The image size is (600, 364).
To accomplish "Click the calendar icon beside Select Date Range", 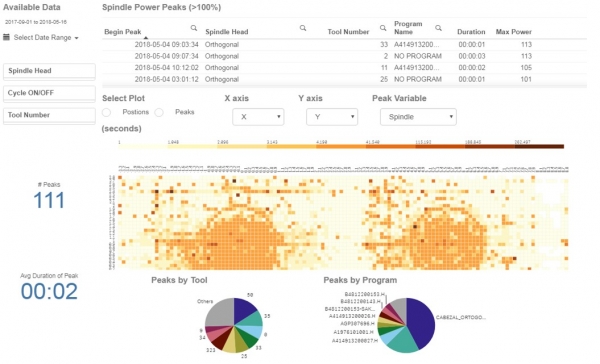I will pos(7,37).
